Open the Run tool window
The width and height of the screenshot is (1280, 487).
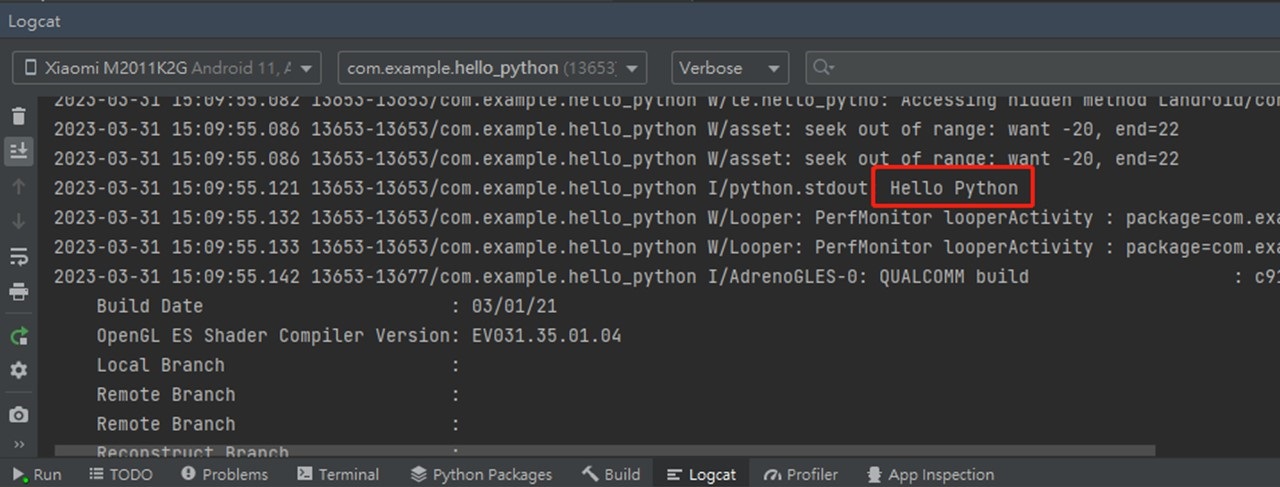click(x=37, y=474)
